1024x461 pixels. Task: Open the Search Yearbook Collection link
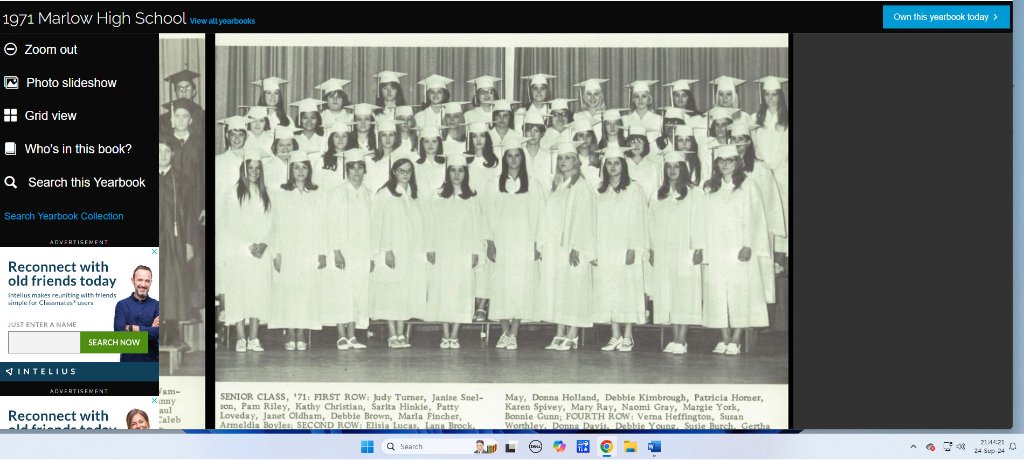click(64, 216)
